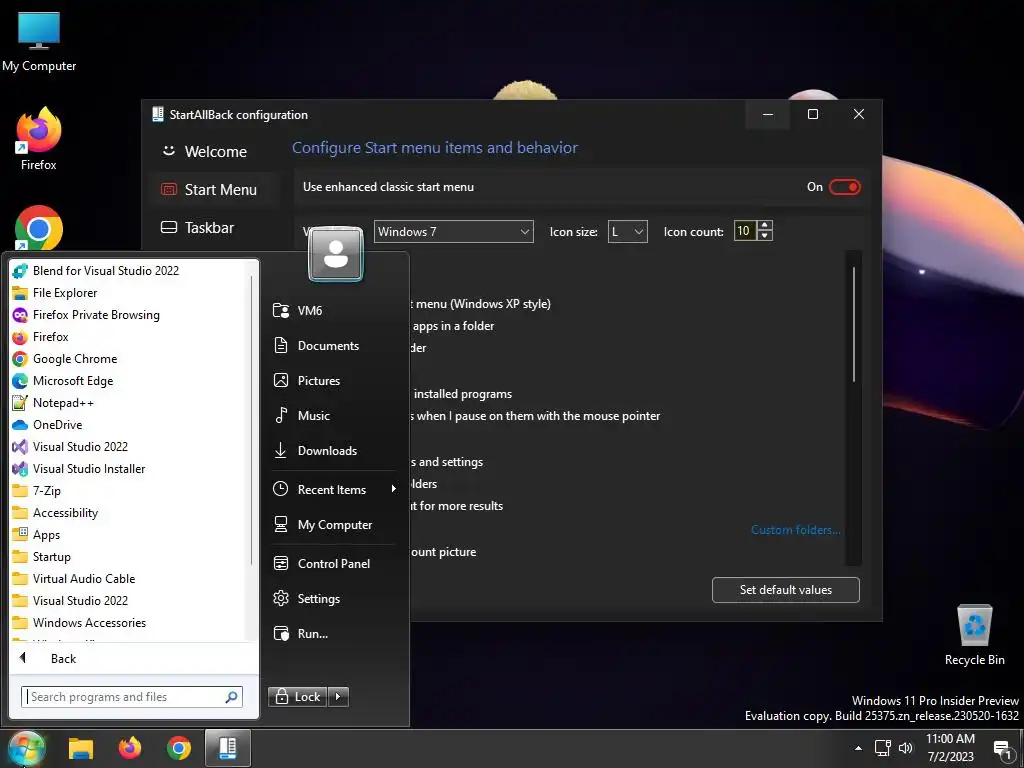Screen dimensions: 1024x768
Task: Increase Icon count with up arrow
Action: (x=765, y=225)
